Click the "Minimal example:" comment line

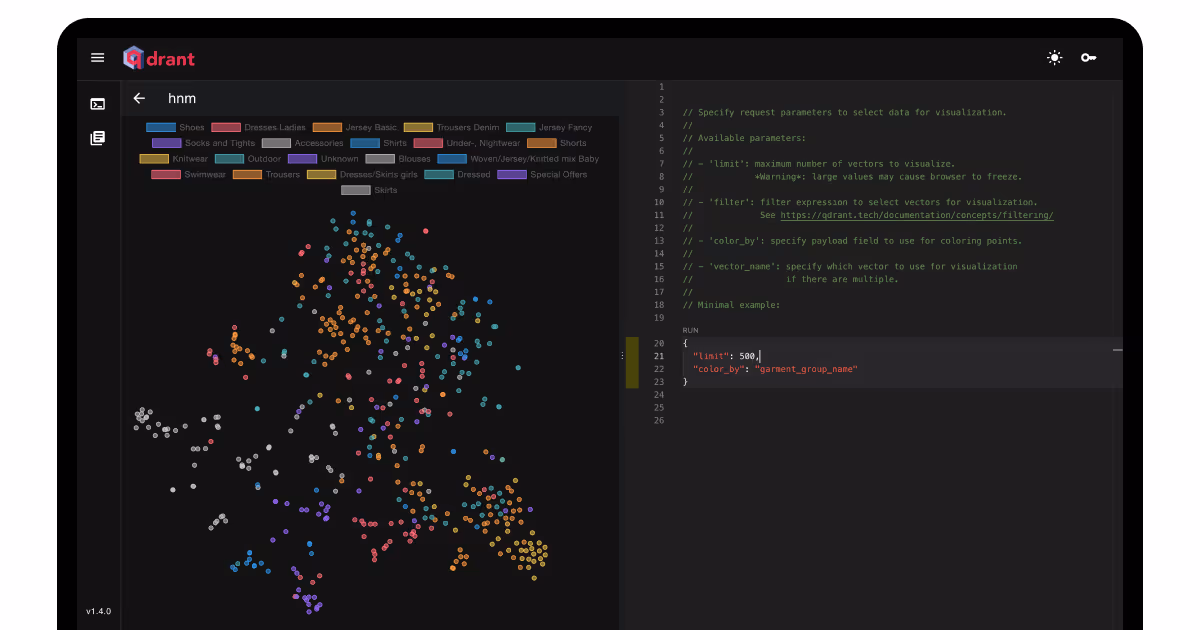(x=730, y=305)
